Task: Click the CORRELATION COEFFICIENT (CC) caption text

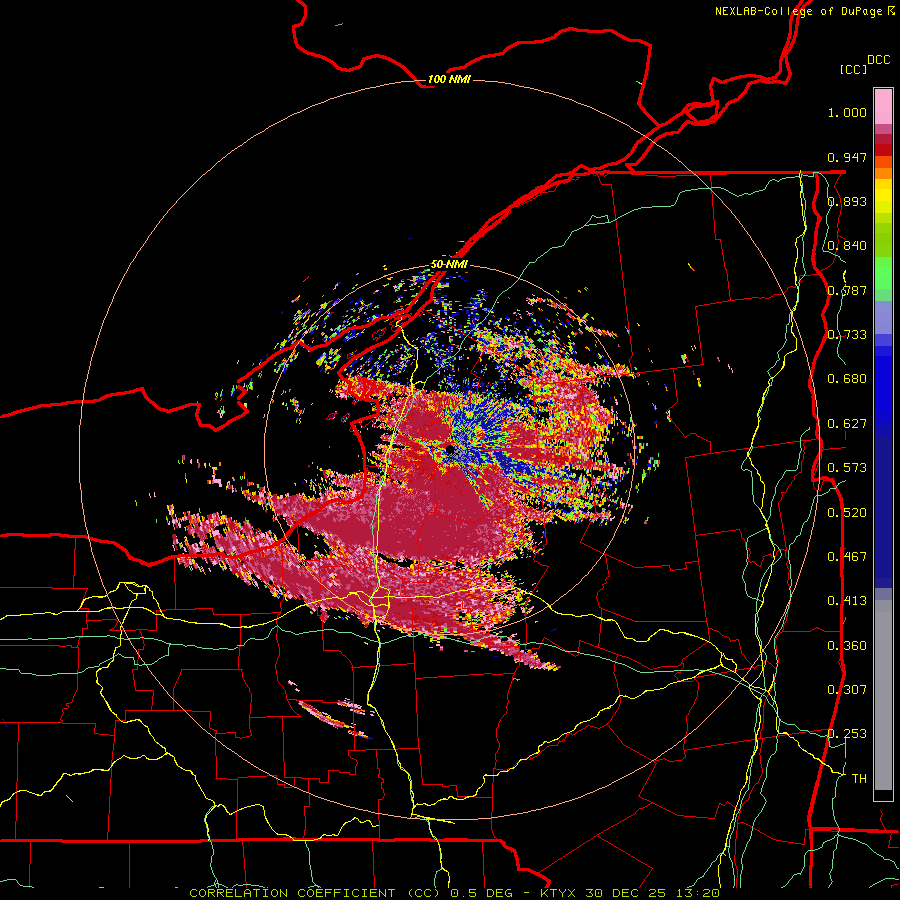Action: click(314, 893)
